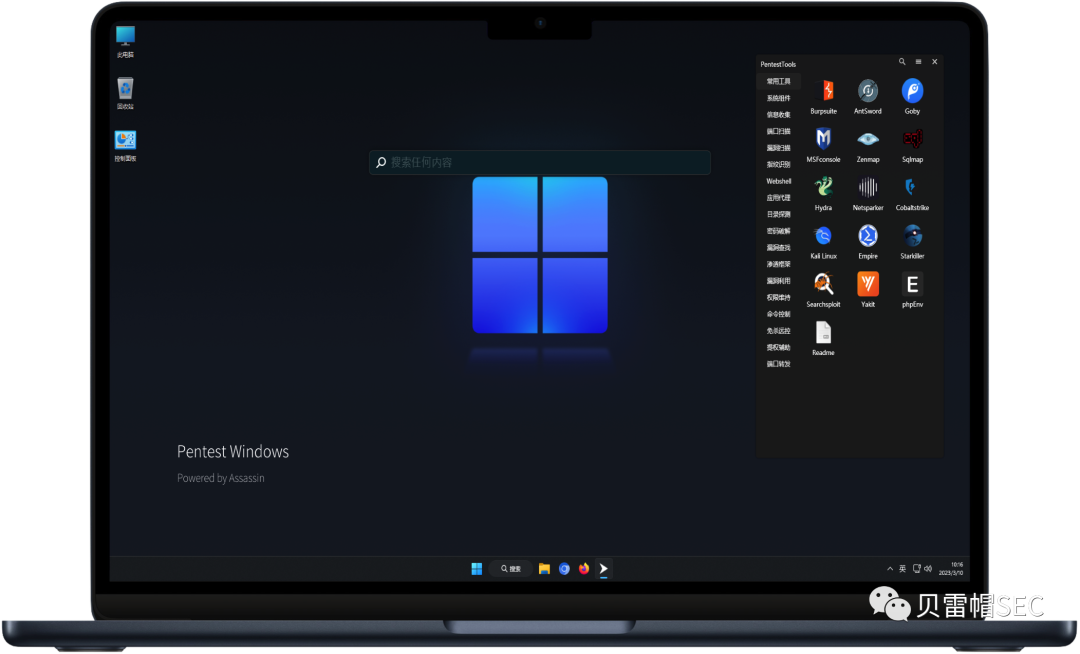The height and width of the screenshot is (654, 1080).
Task: Open the 命令控制 category
Action: point(778,314)
